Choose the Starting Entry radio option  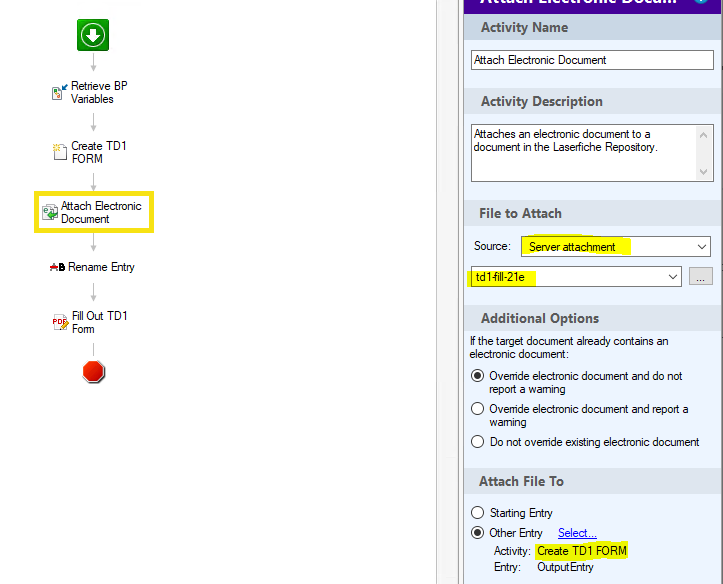[477, 513]
